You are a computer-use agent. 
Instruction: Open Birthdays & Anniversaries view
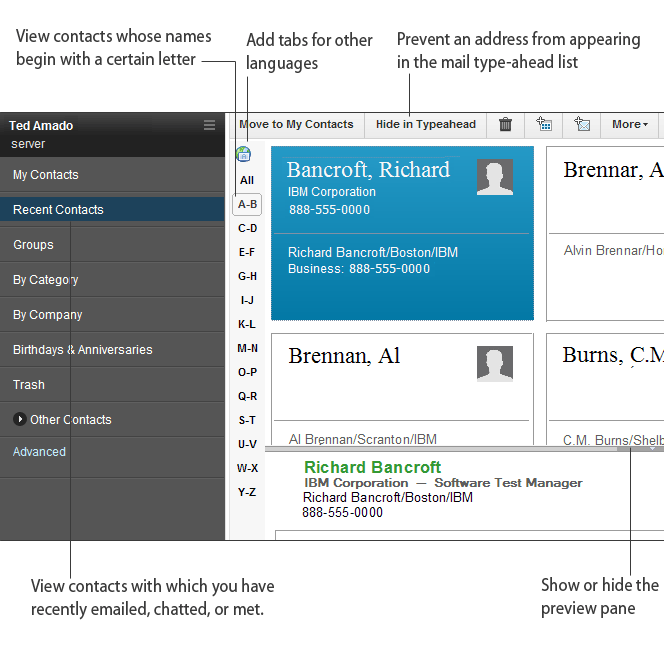(x=112, y=349)
